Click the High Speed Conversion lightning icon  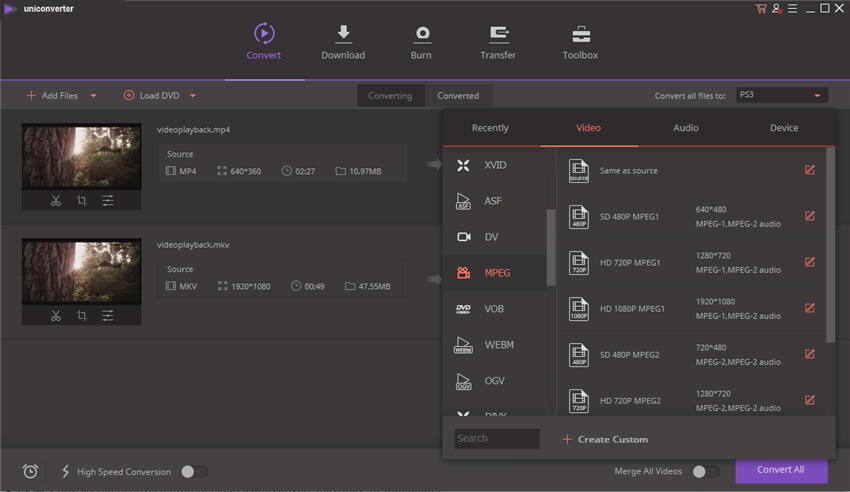point(66,471)
